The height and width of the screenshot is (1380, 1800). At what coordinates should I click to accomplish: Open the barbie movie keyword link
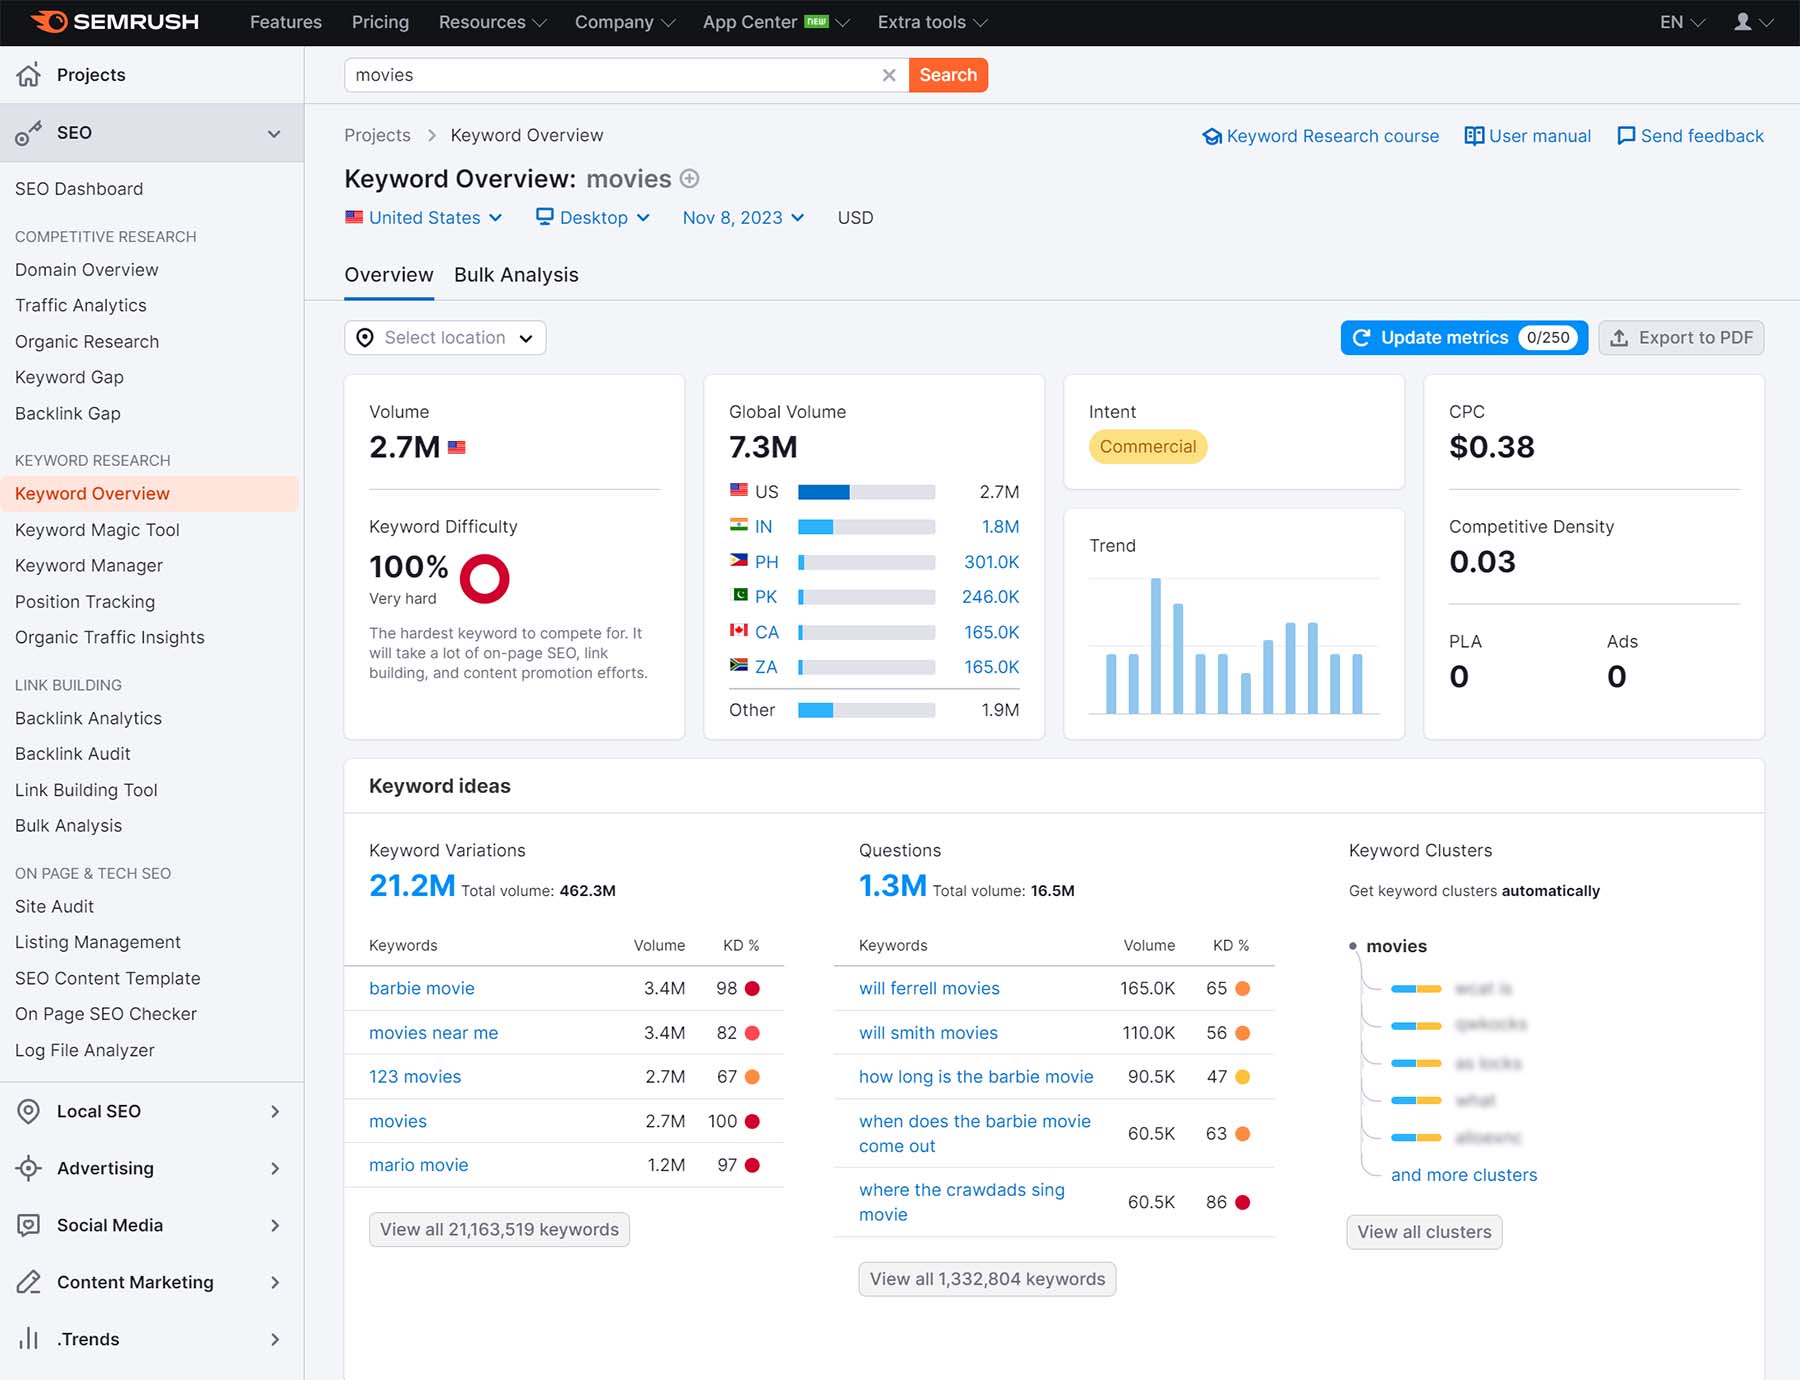tap(421, 988)
